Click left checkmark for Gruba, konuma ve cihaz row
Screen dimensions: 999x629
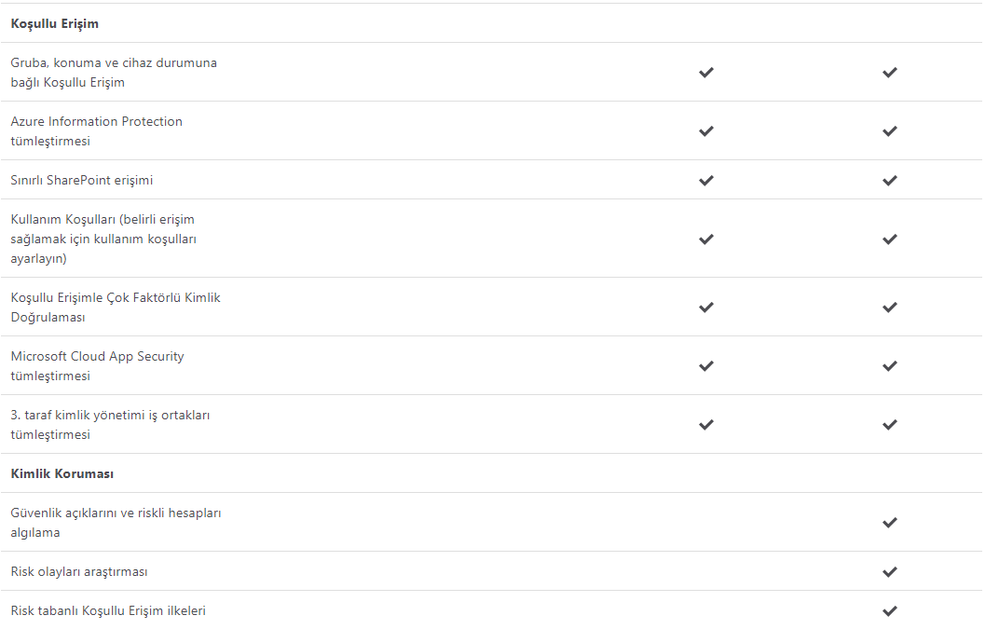pos(706,72)
